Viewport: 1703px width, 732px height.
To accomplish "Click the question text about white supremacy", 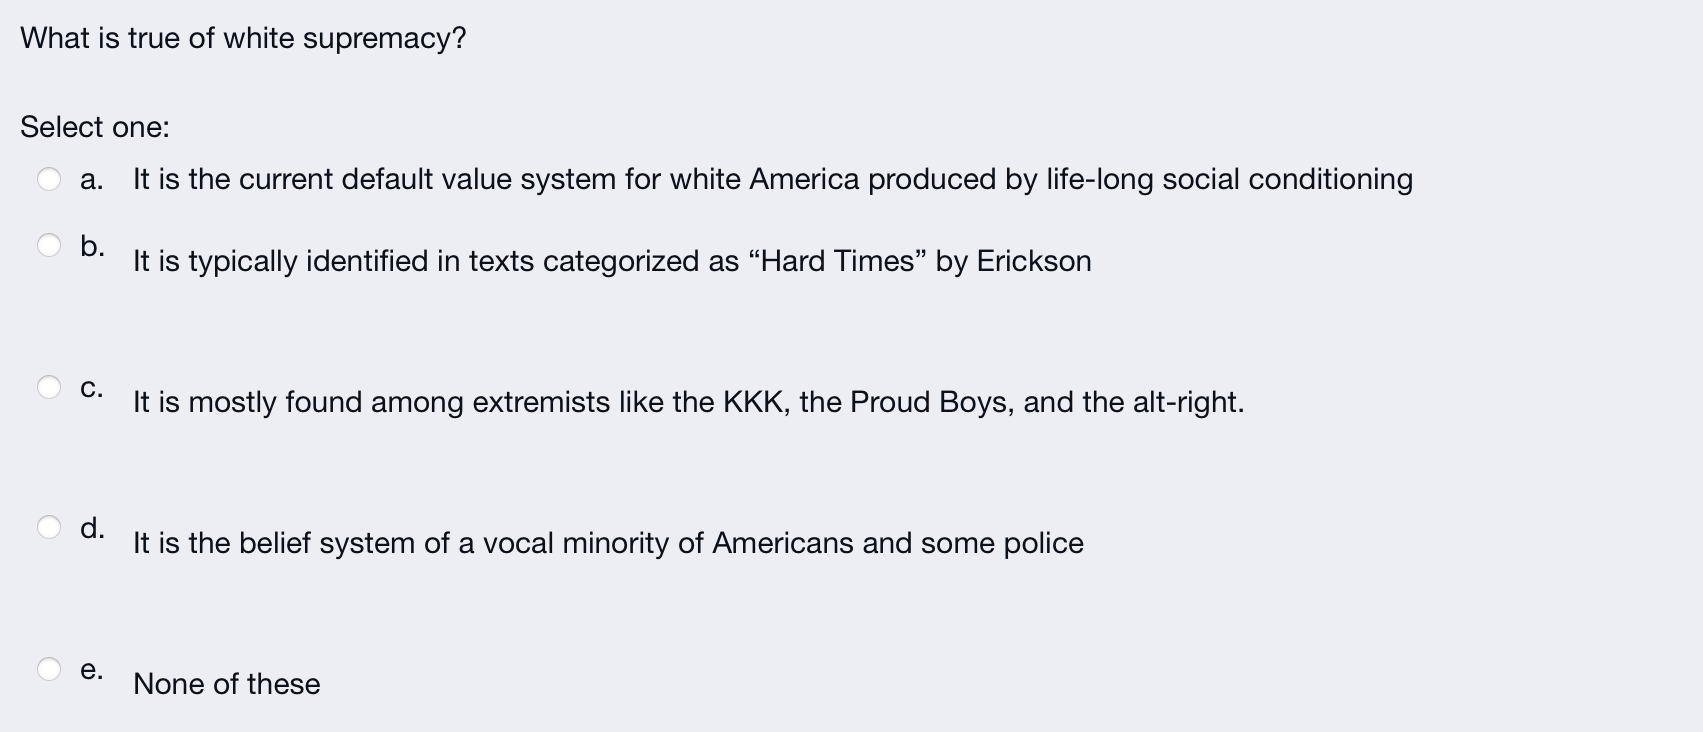I will (243, 39).
